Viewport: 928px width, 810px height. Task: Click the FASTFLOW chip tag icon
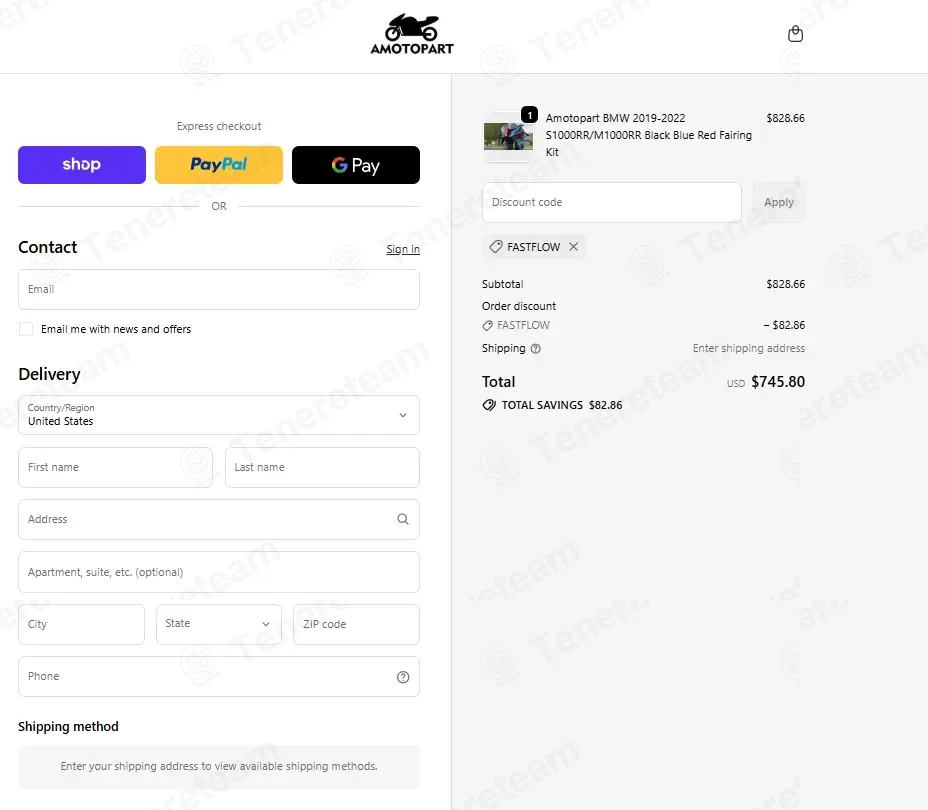[x=496, y=247]
